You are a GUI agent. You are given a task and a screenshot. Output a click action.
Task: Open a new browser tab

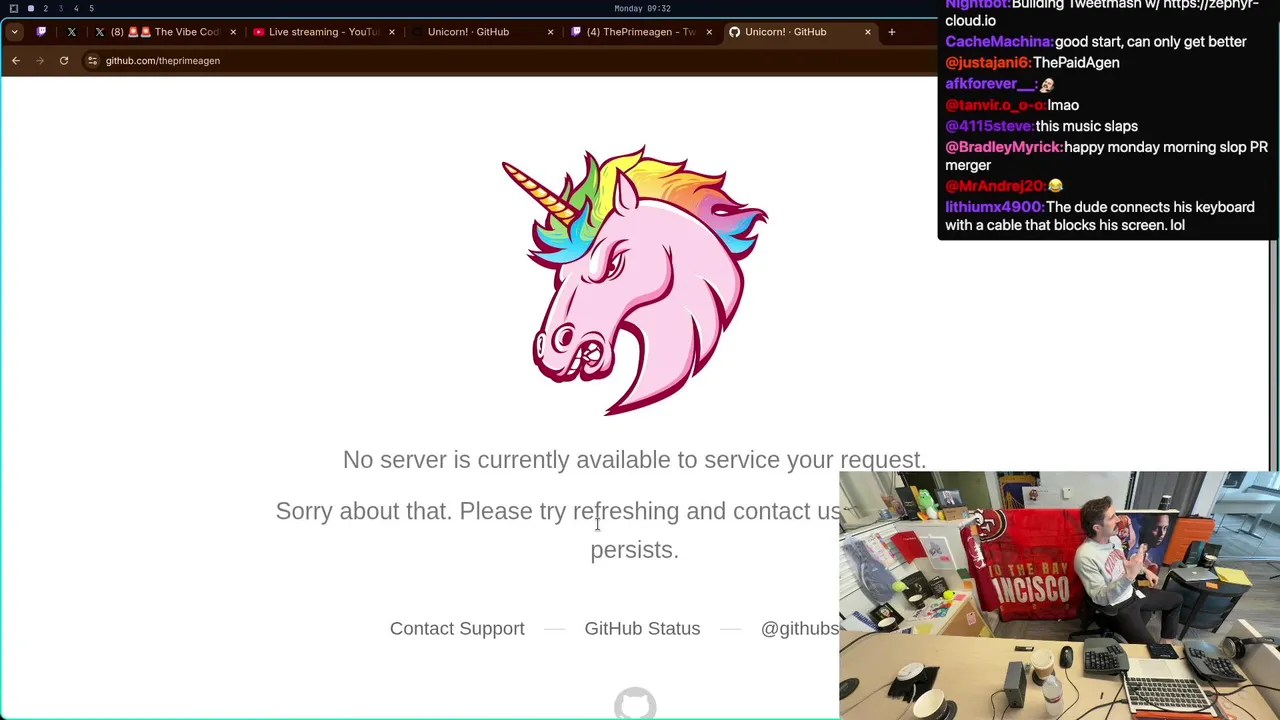pos(891,32)
